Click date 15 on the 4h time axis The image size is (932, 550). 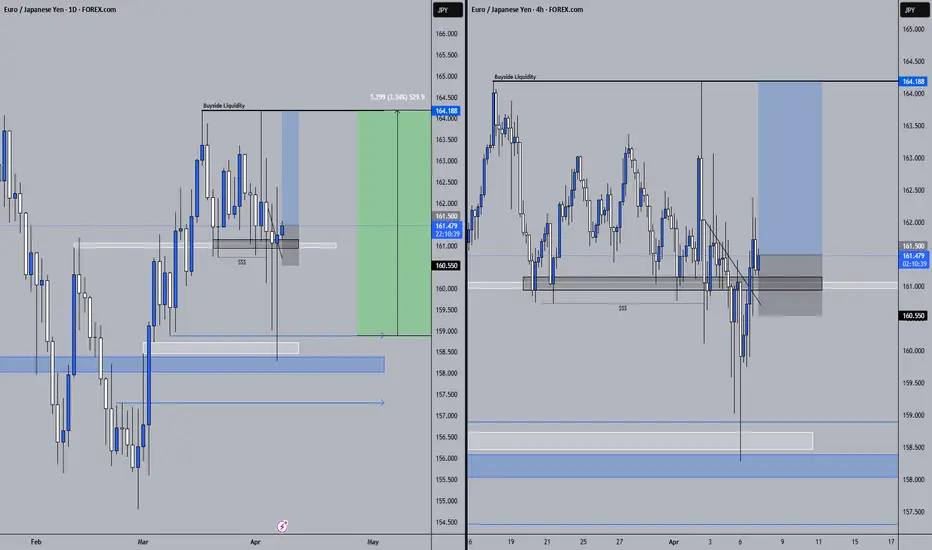point(855,542)
